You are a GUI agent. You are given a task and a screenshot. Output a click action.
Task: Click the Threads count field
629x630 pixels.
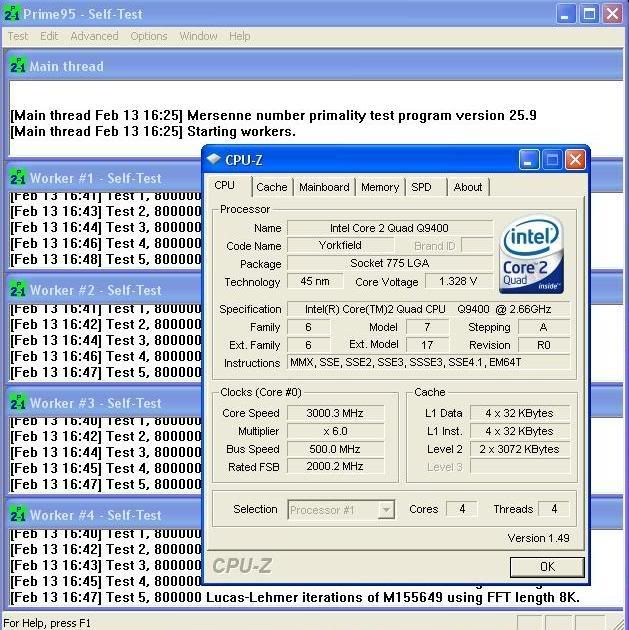[554, 509]
